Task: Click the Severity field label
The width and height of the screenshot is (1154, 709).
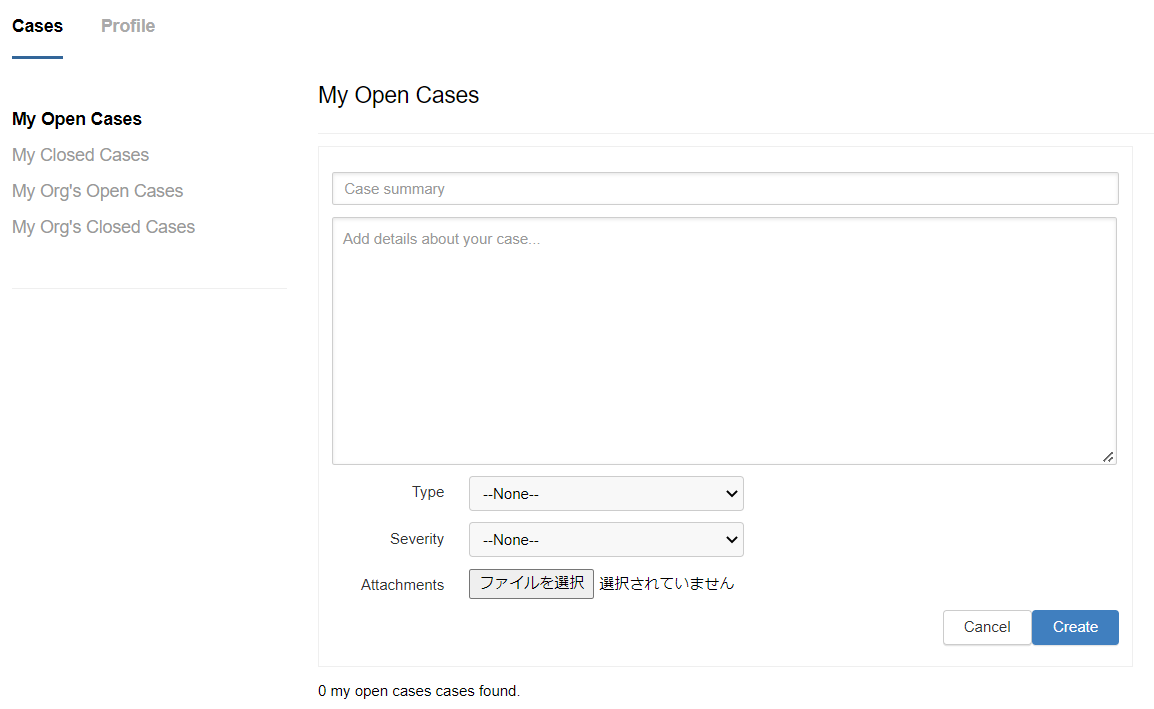Action: click(417, 539)
